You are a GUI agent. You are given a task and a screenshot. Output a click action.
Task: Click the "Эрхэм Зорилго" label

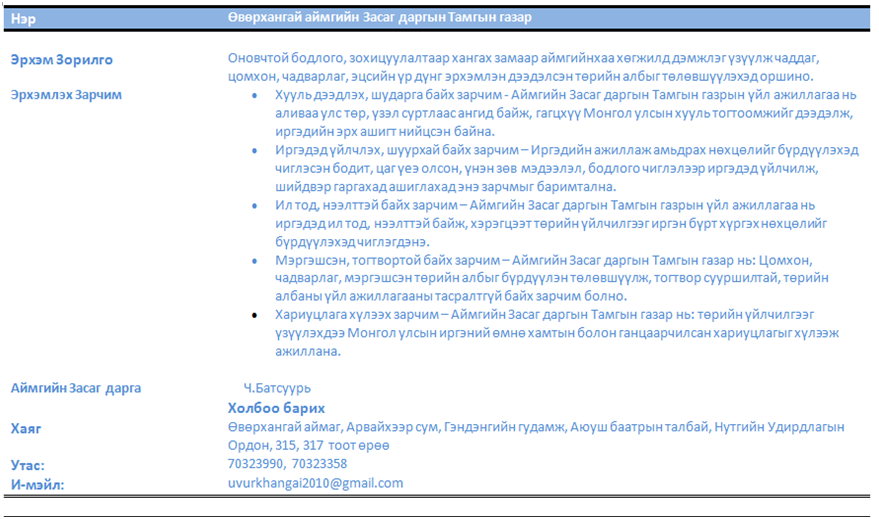61,60
